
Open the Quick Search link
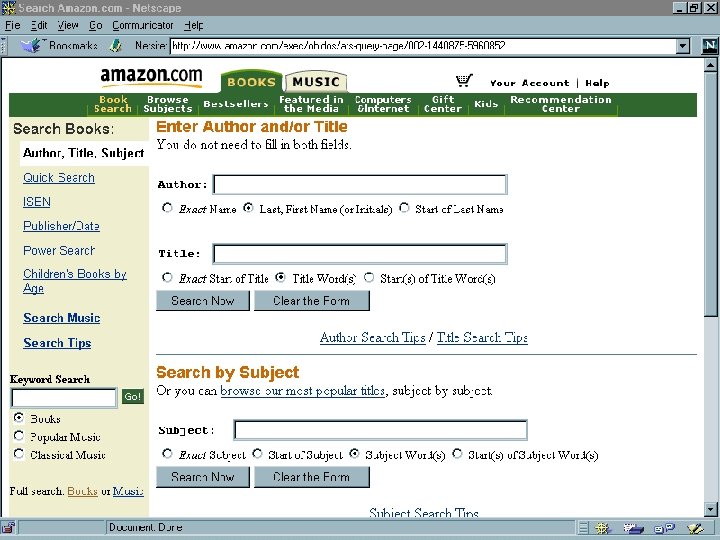[x=59, y=178]
